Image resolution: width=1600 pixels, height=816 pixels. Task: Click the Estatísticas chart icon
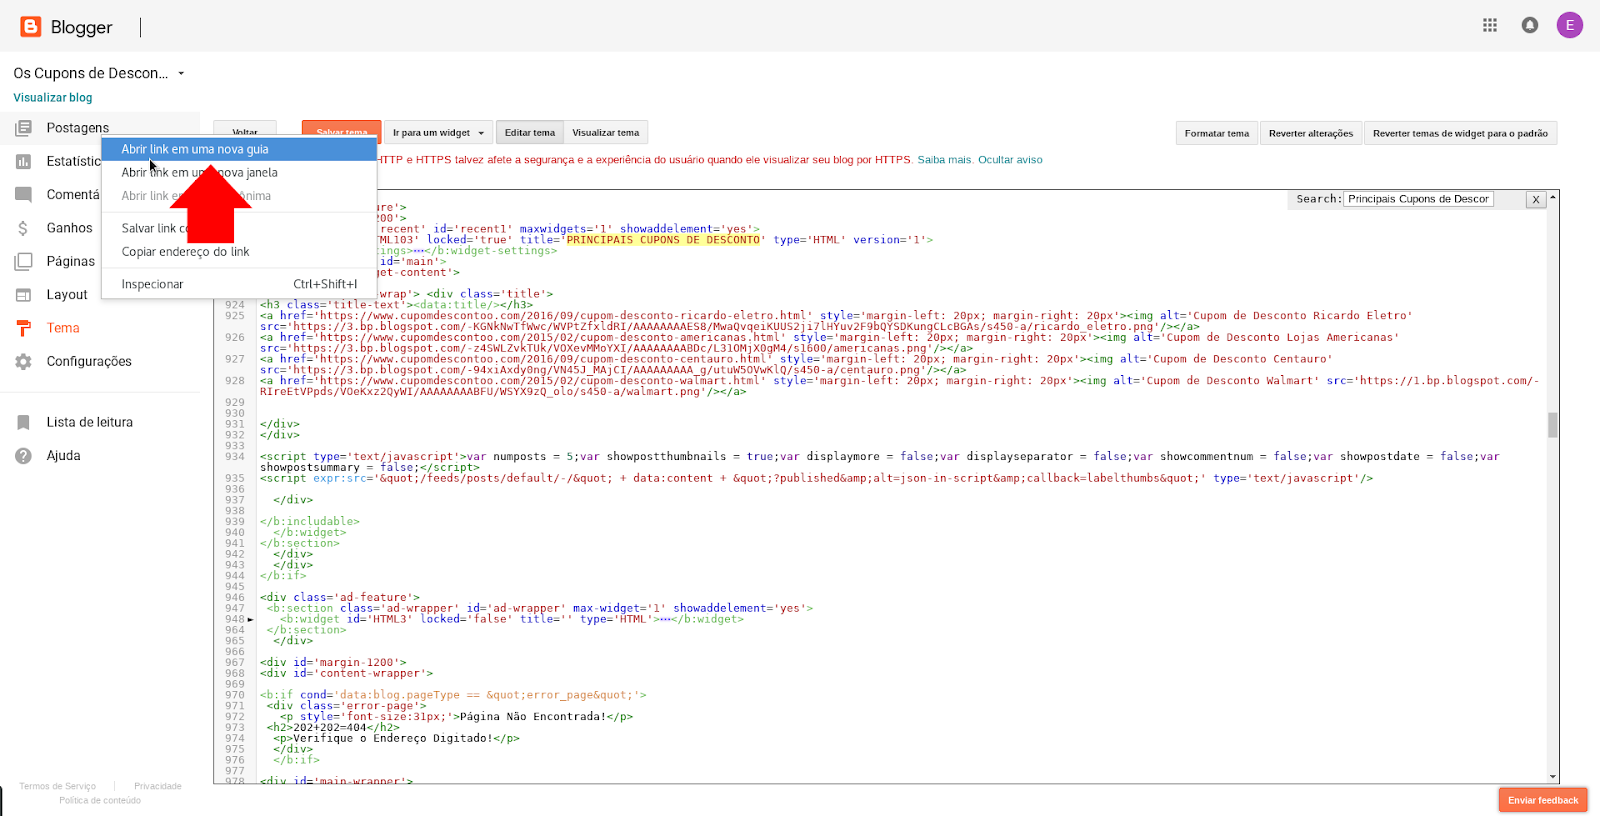click(x=23, y=161)
